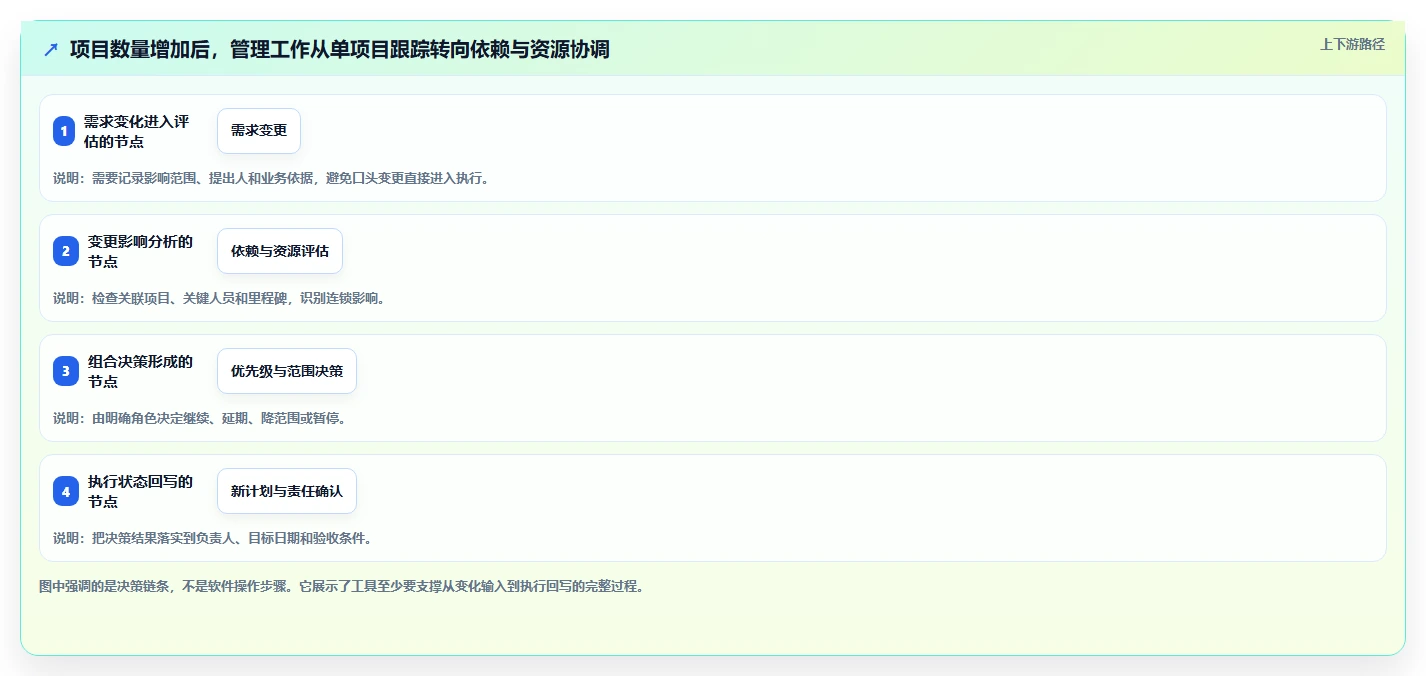Click description about 避免口头变更直接进入执行
The image size is (1426, 676).
(x=271, y=178)
